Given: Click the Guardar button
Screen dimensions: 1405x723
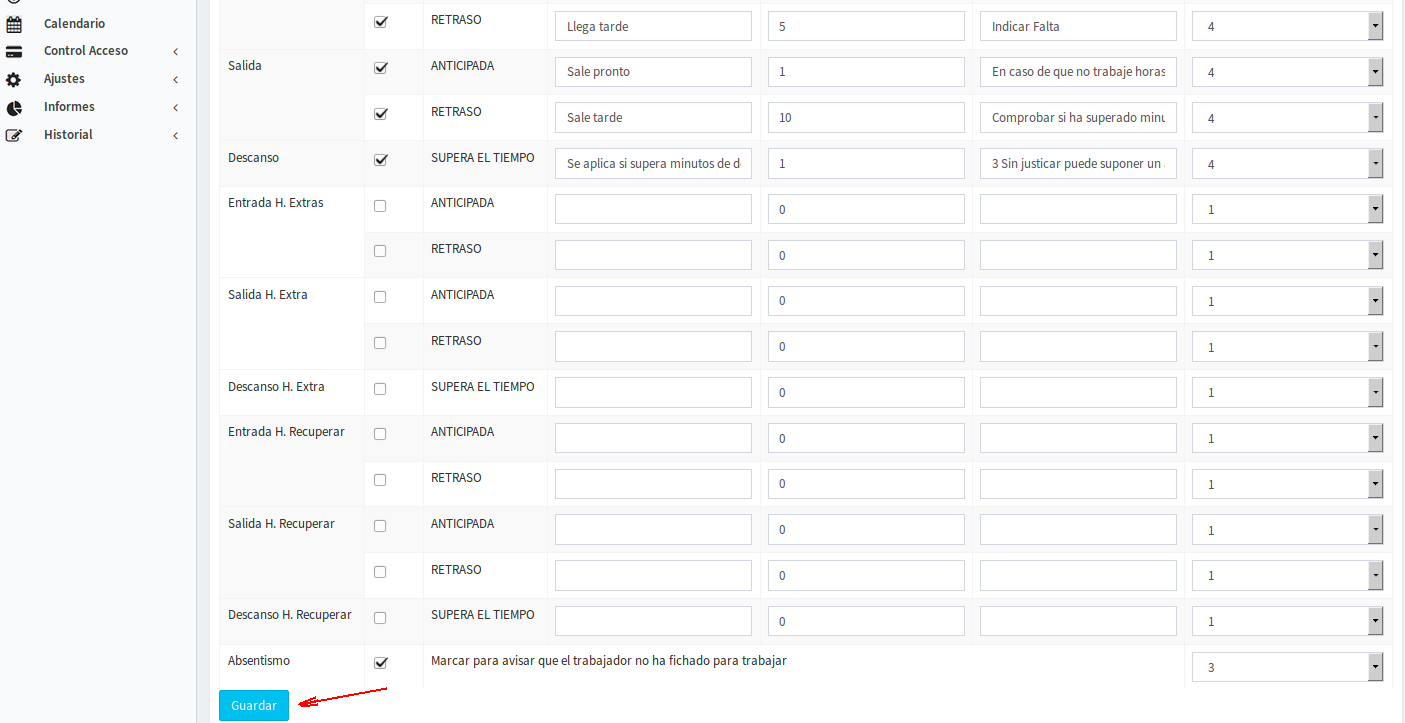Looking at the screenshot, I should tap(254, 705).
